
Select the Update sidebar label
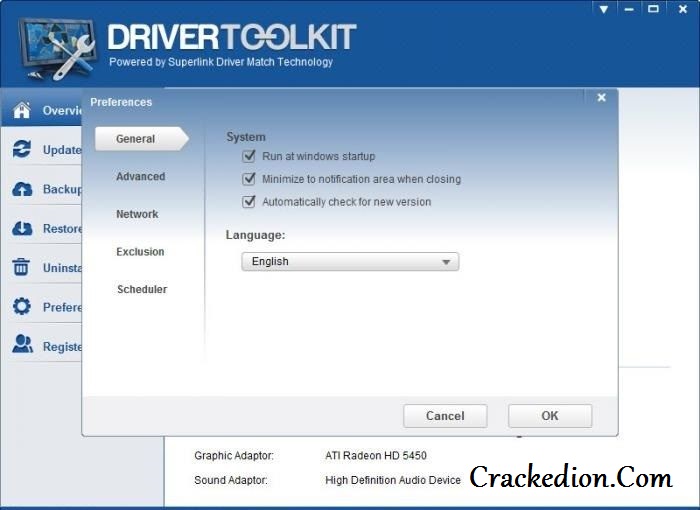pyautogui.click(x=62, y=150)
